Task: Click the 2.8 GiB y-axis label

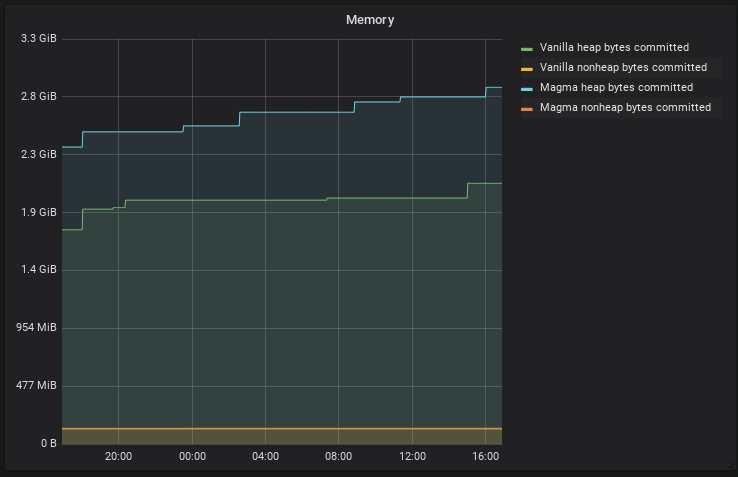Action: pyautogui.click(x=39, y=96)
